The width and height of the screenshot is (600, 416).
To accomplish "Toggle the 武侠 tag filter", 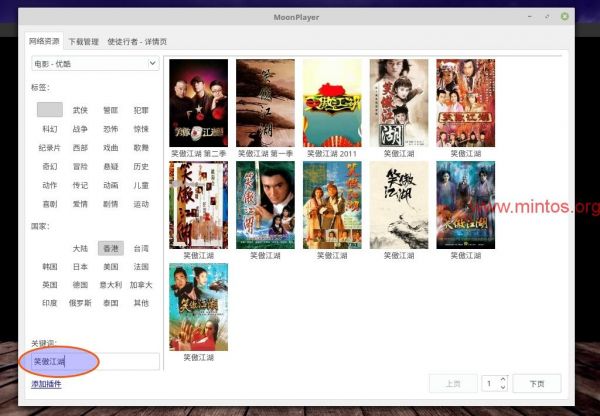I will pyautogui.click(x=80, y=110).
